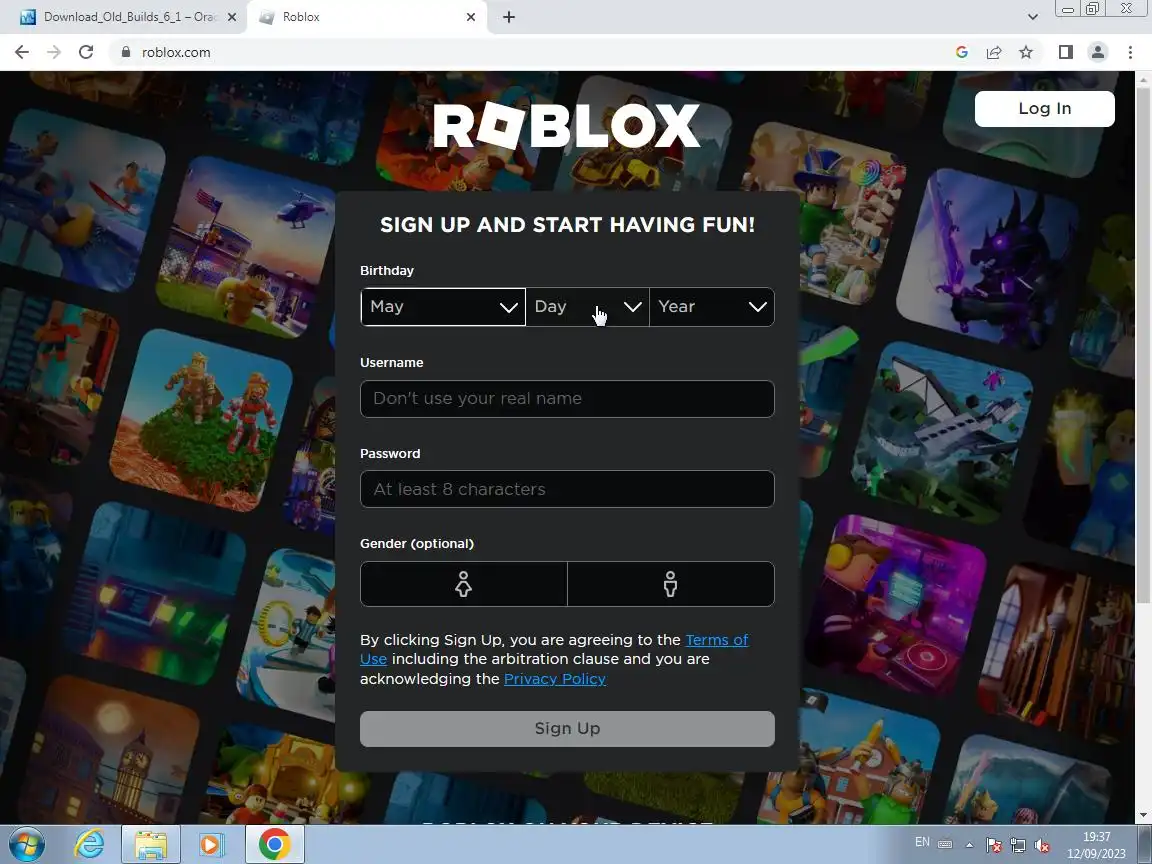Click the sign up heading text

point(567,225)
